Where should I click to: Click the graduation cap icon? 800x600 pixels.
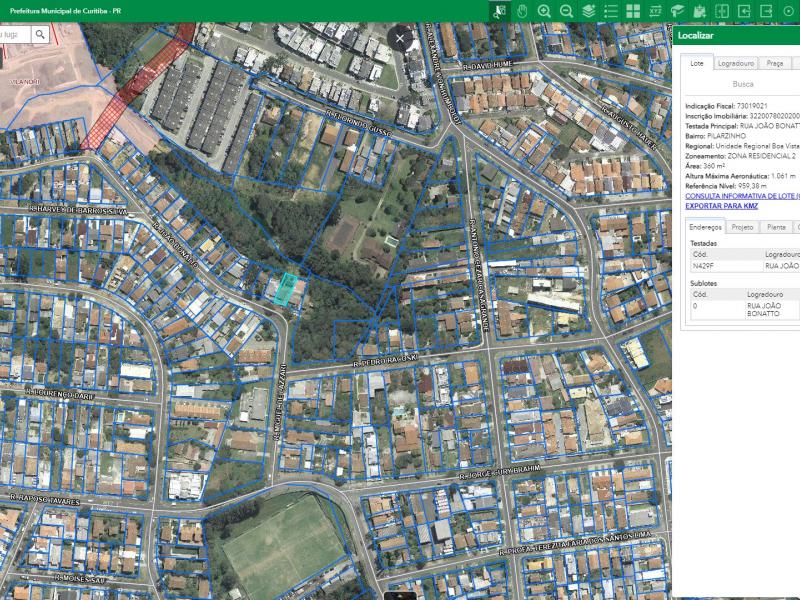coord(677,10)
